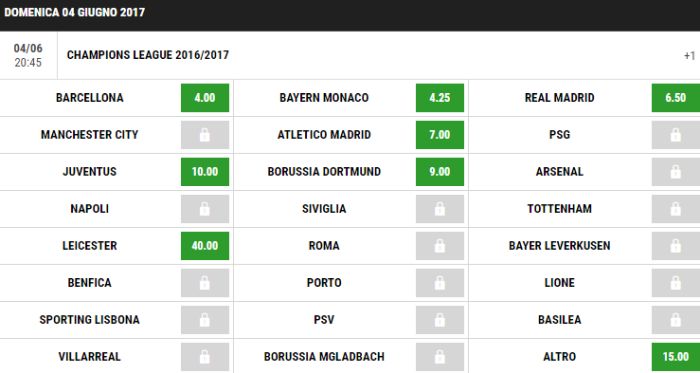Choose Altro odds 15.00
700x373 pixels.
pos(676,357)
